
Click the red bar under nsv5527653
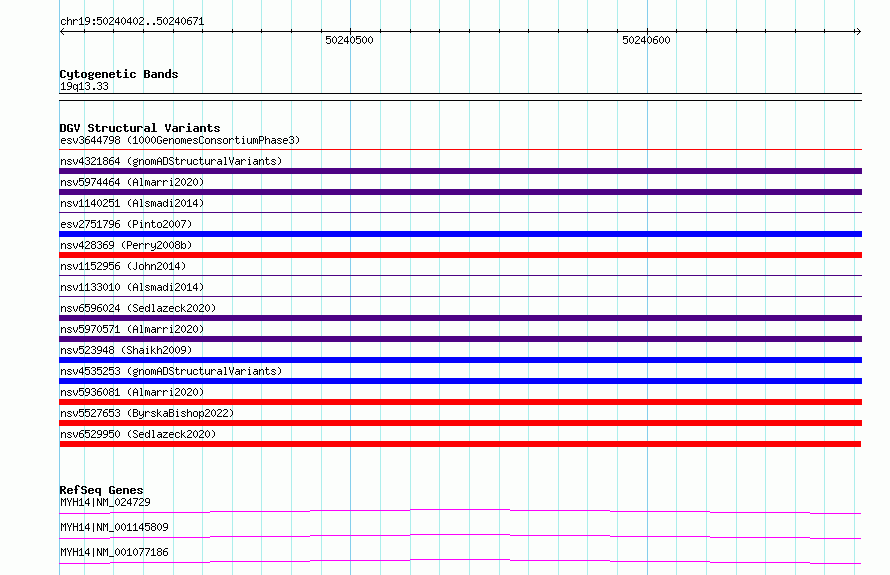tap(460, 423)
